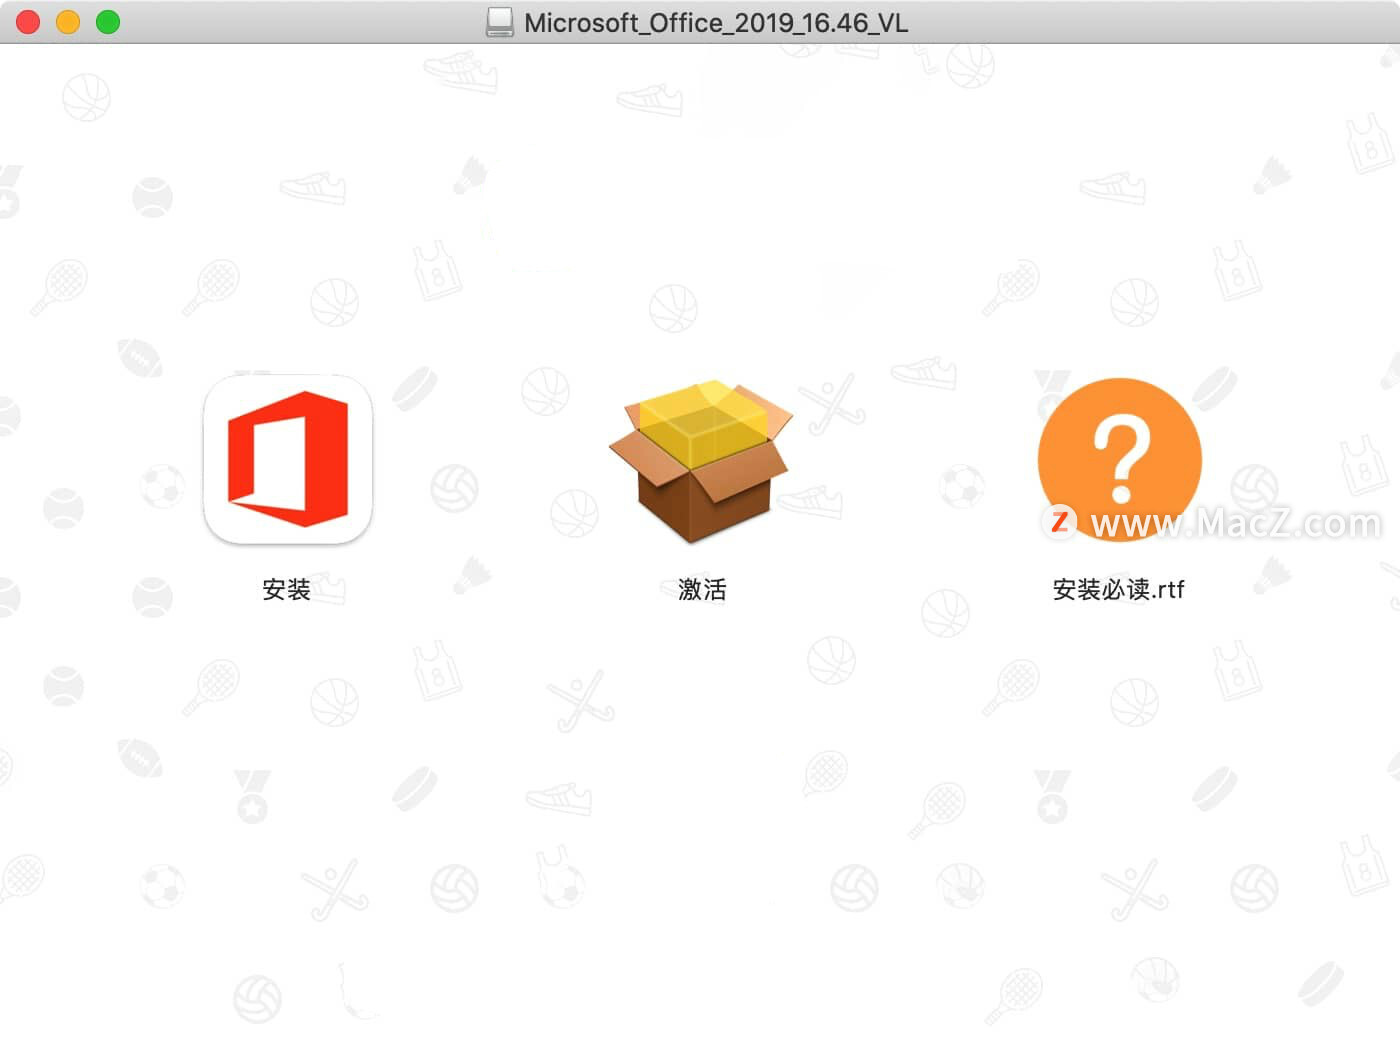The image size is (1400, 1044).
Task: Click the 安装 file name label
Action: click(287, 590)
